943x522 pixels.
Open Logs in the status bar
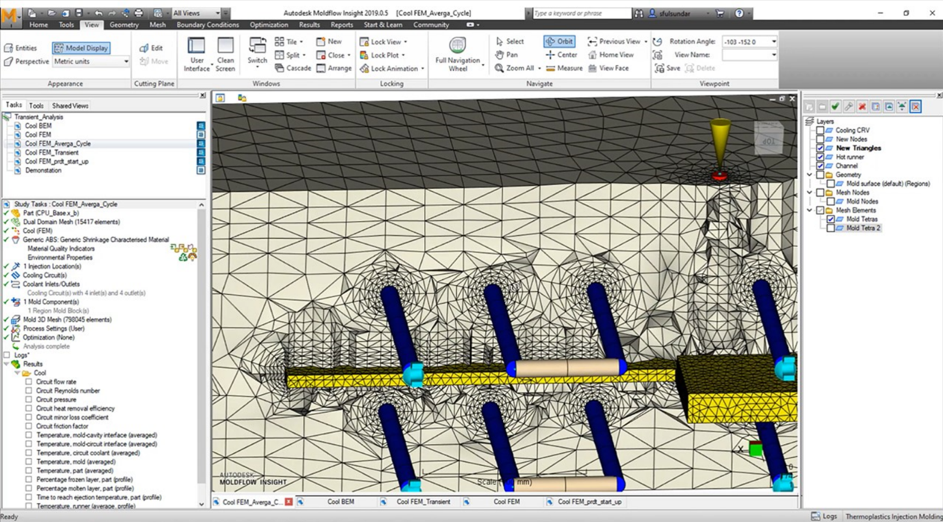point(823,516)
